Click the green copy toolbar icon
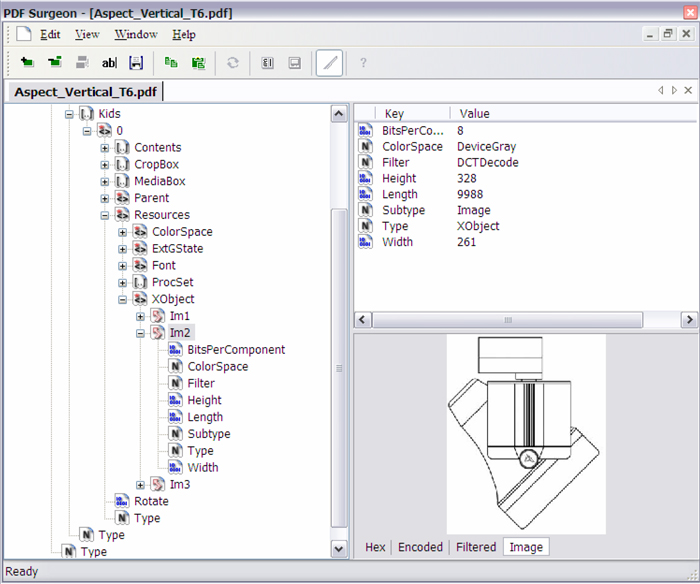 [171, 63]
